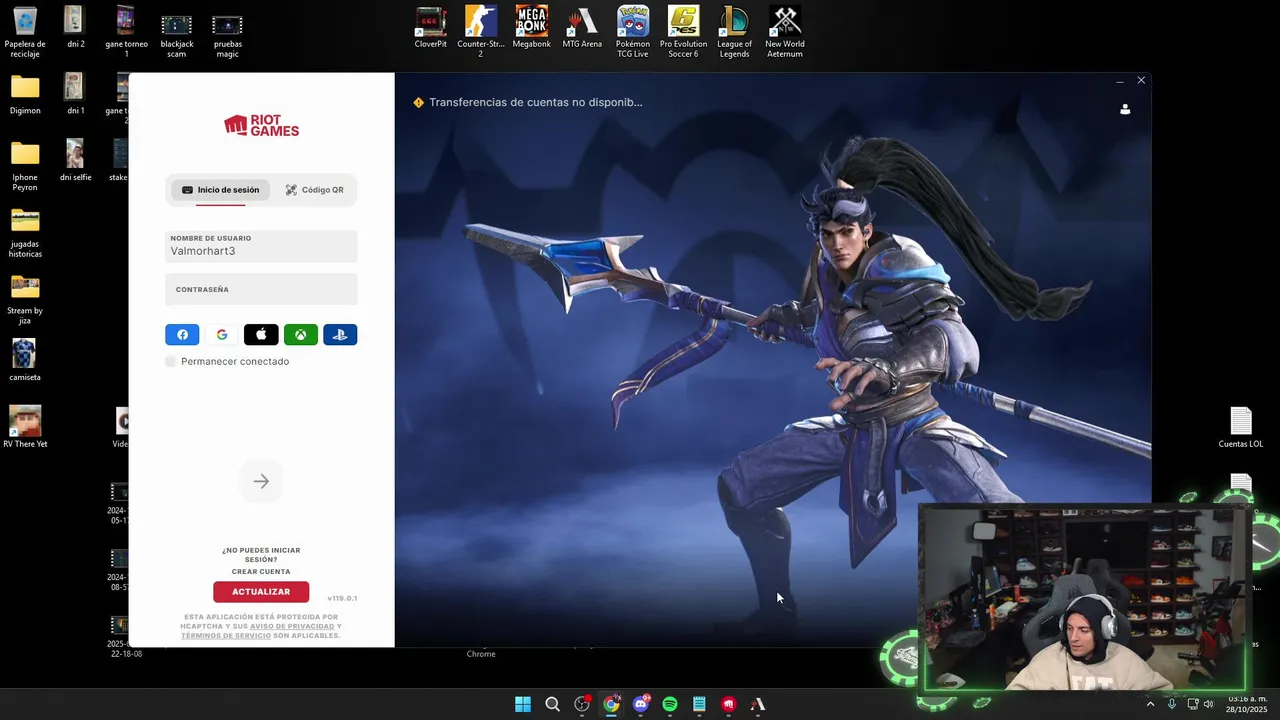
Task: Select RV There Yet desktop icon
Action: tap(25, 428)
